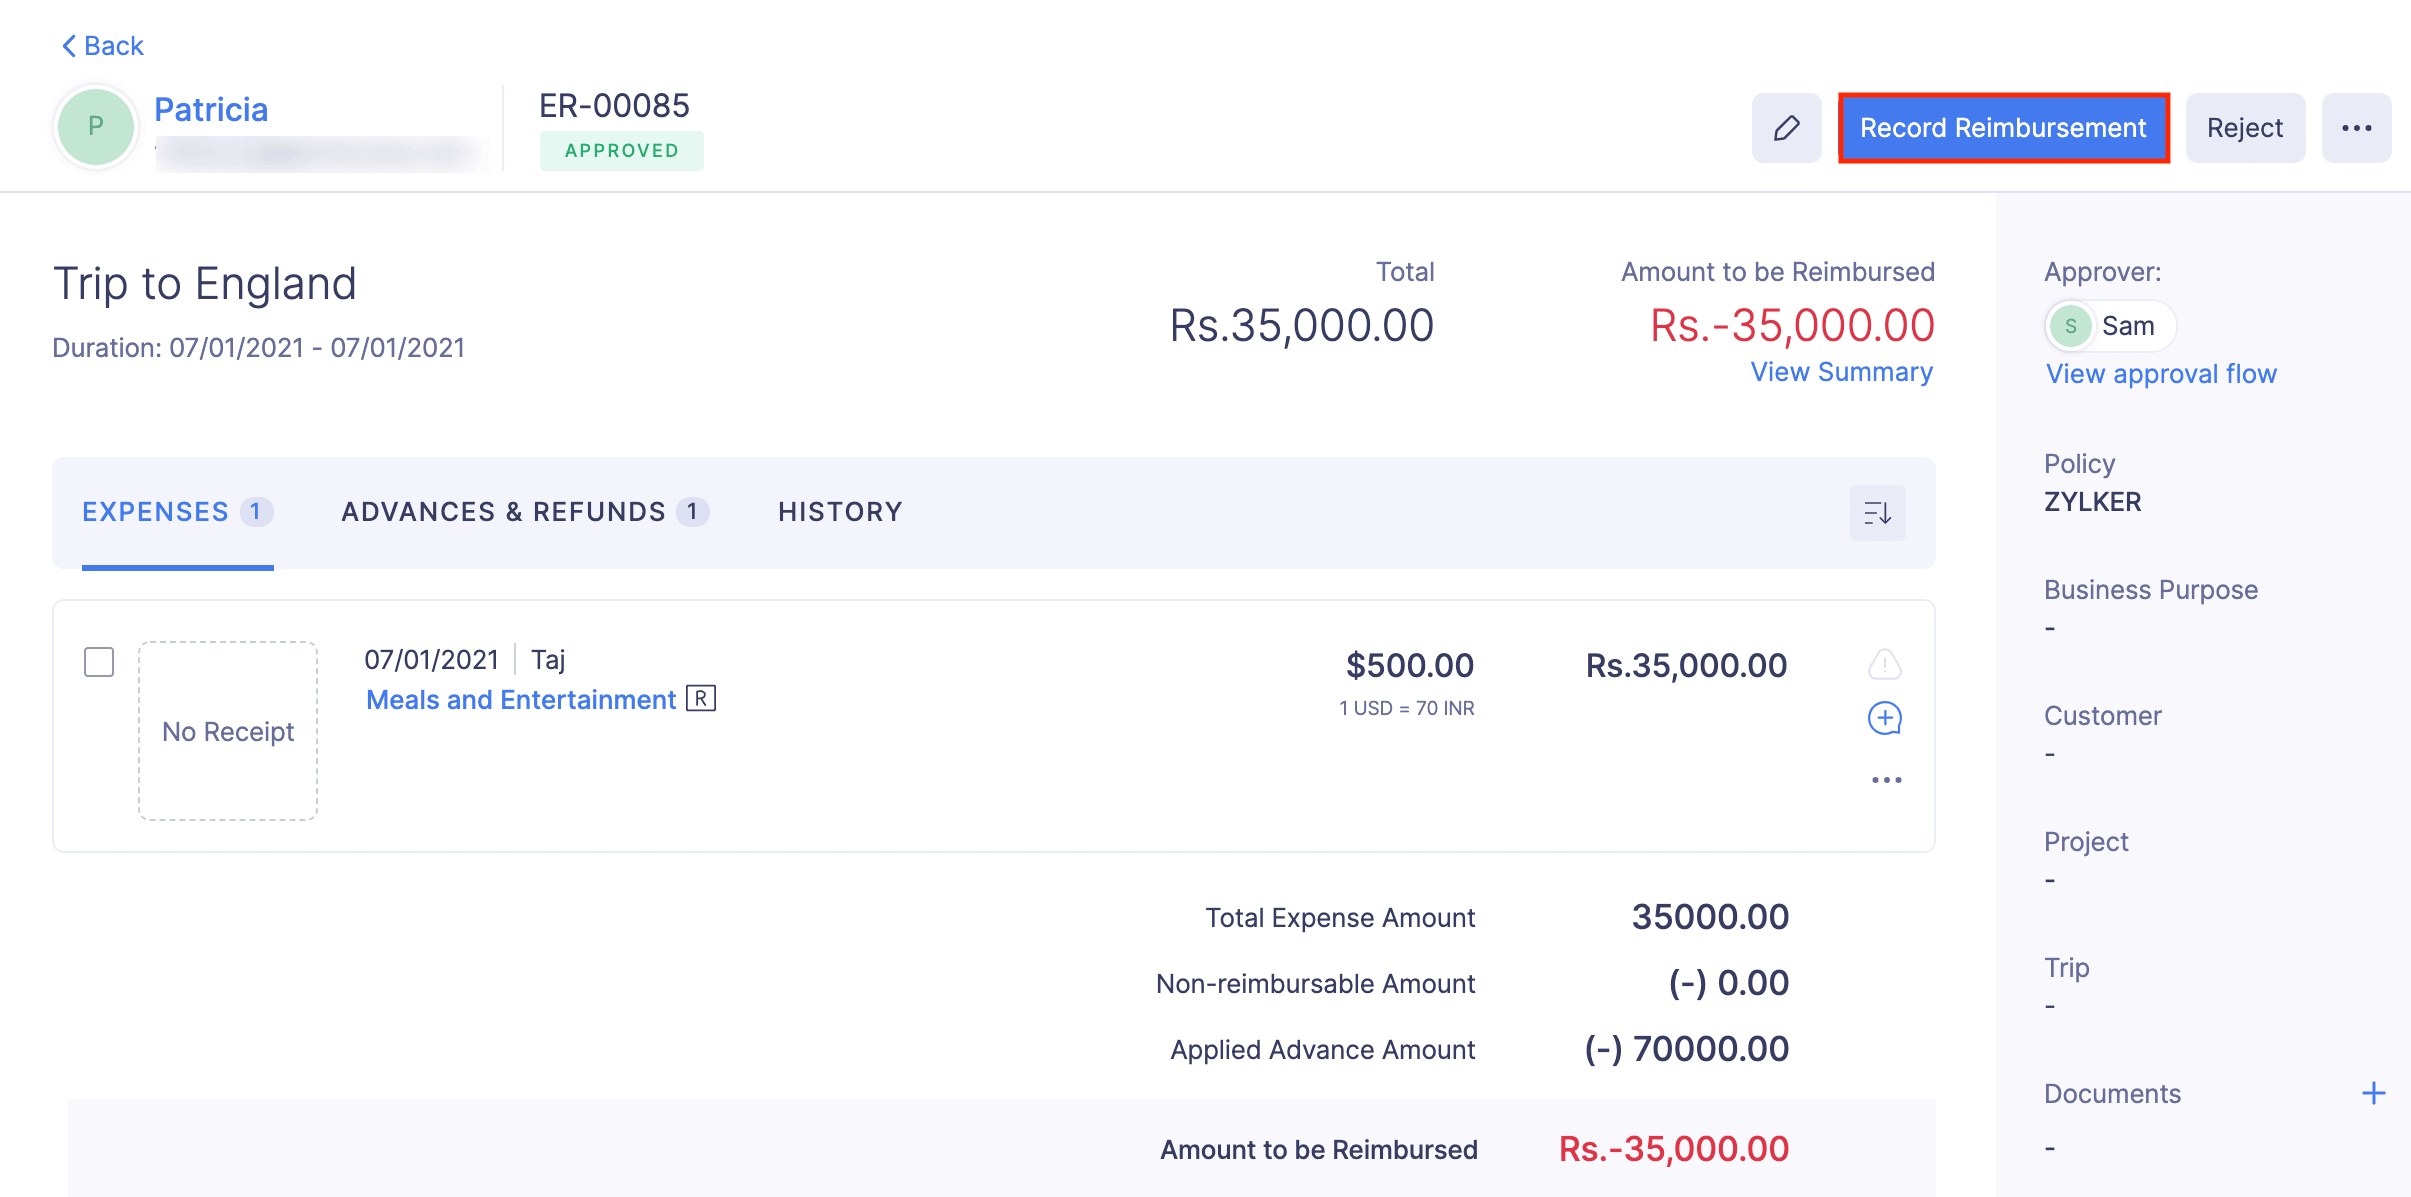
Task: Select the Taj expense checkbox
Action: pyautogui.click(x=99, y=662)
